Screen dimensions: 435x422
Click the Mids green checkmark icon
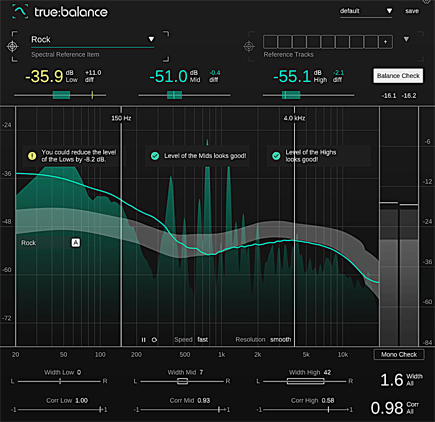click(x=155, y=156)
